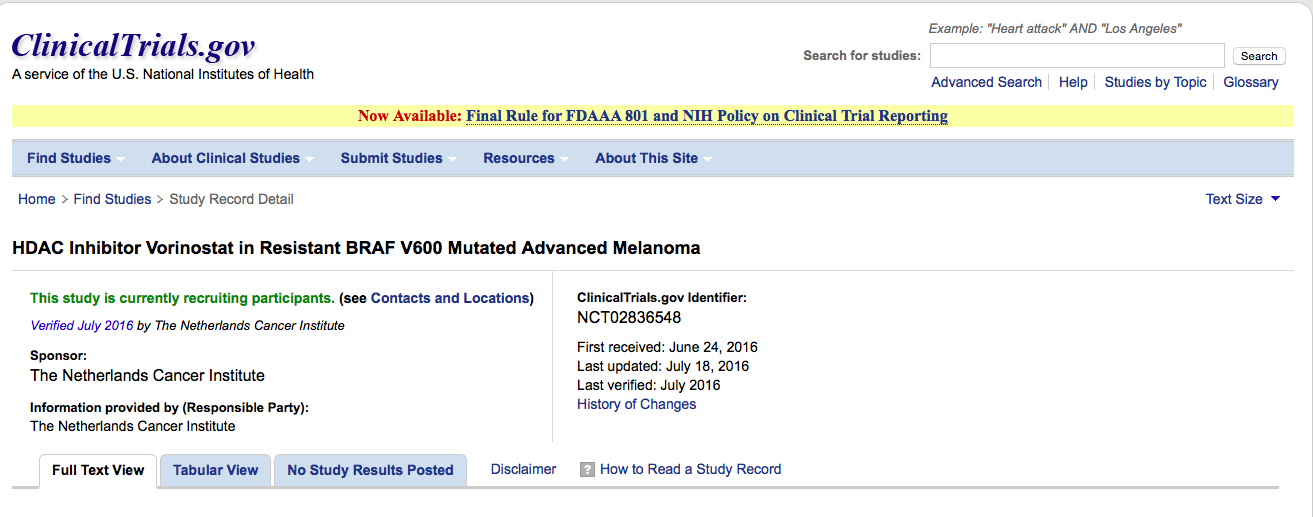Focus the Search for studies field
Screen dimensions: 1313x517
click(x=1077, y=56)
